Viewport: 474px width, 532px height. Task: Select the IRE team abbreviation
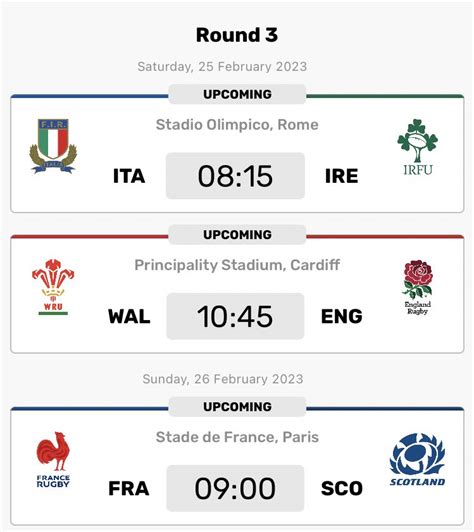pos(341,176)
